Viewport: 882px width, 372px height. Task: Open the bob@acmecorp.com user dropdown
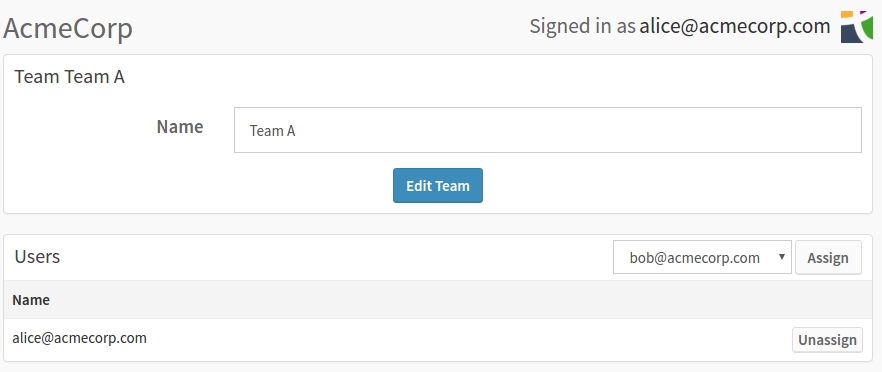702,258
